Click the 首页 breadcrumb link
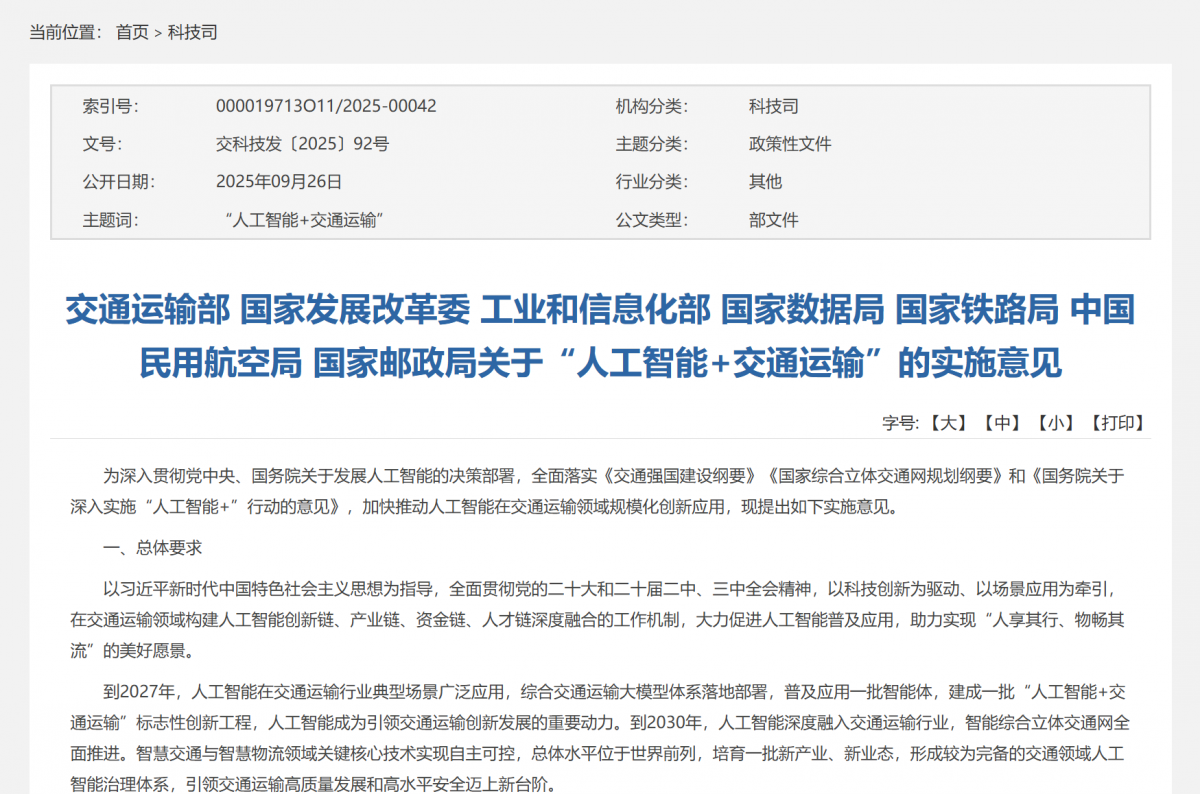Screen dimensions: 1200x794 point(132,32)
